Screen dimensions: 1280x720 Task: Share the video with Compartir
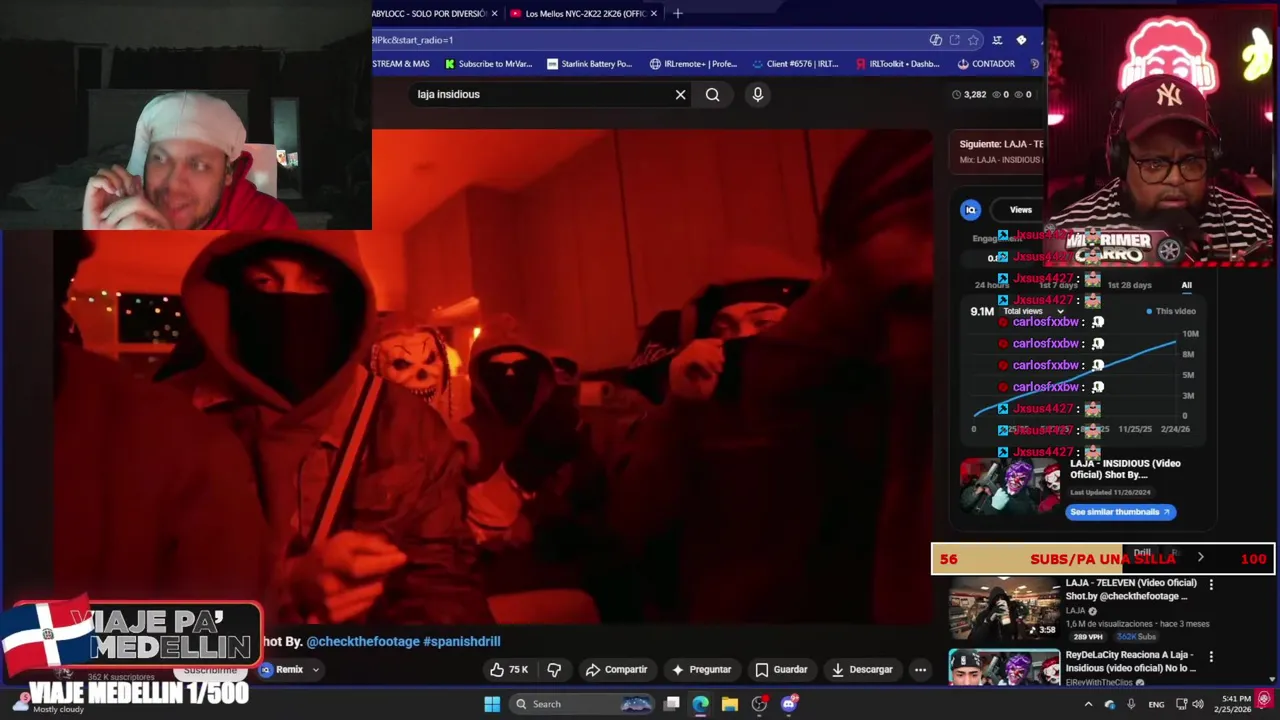(x=616, y=669)
